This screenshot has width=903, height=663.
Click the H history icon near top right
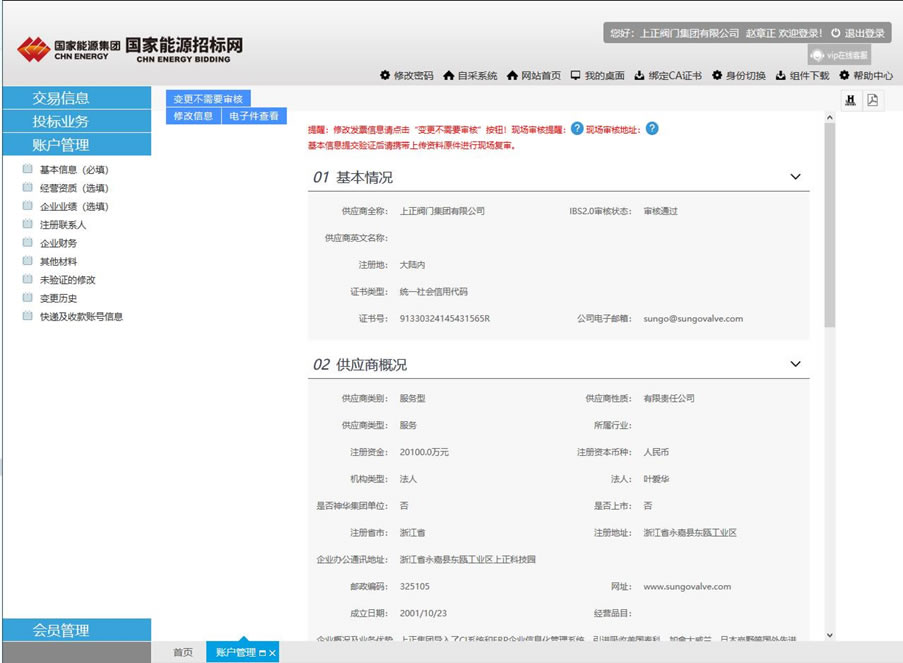pyautogui.click(x=848, y=100)
